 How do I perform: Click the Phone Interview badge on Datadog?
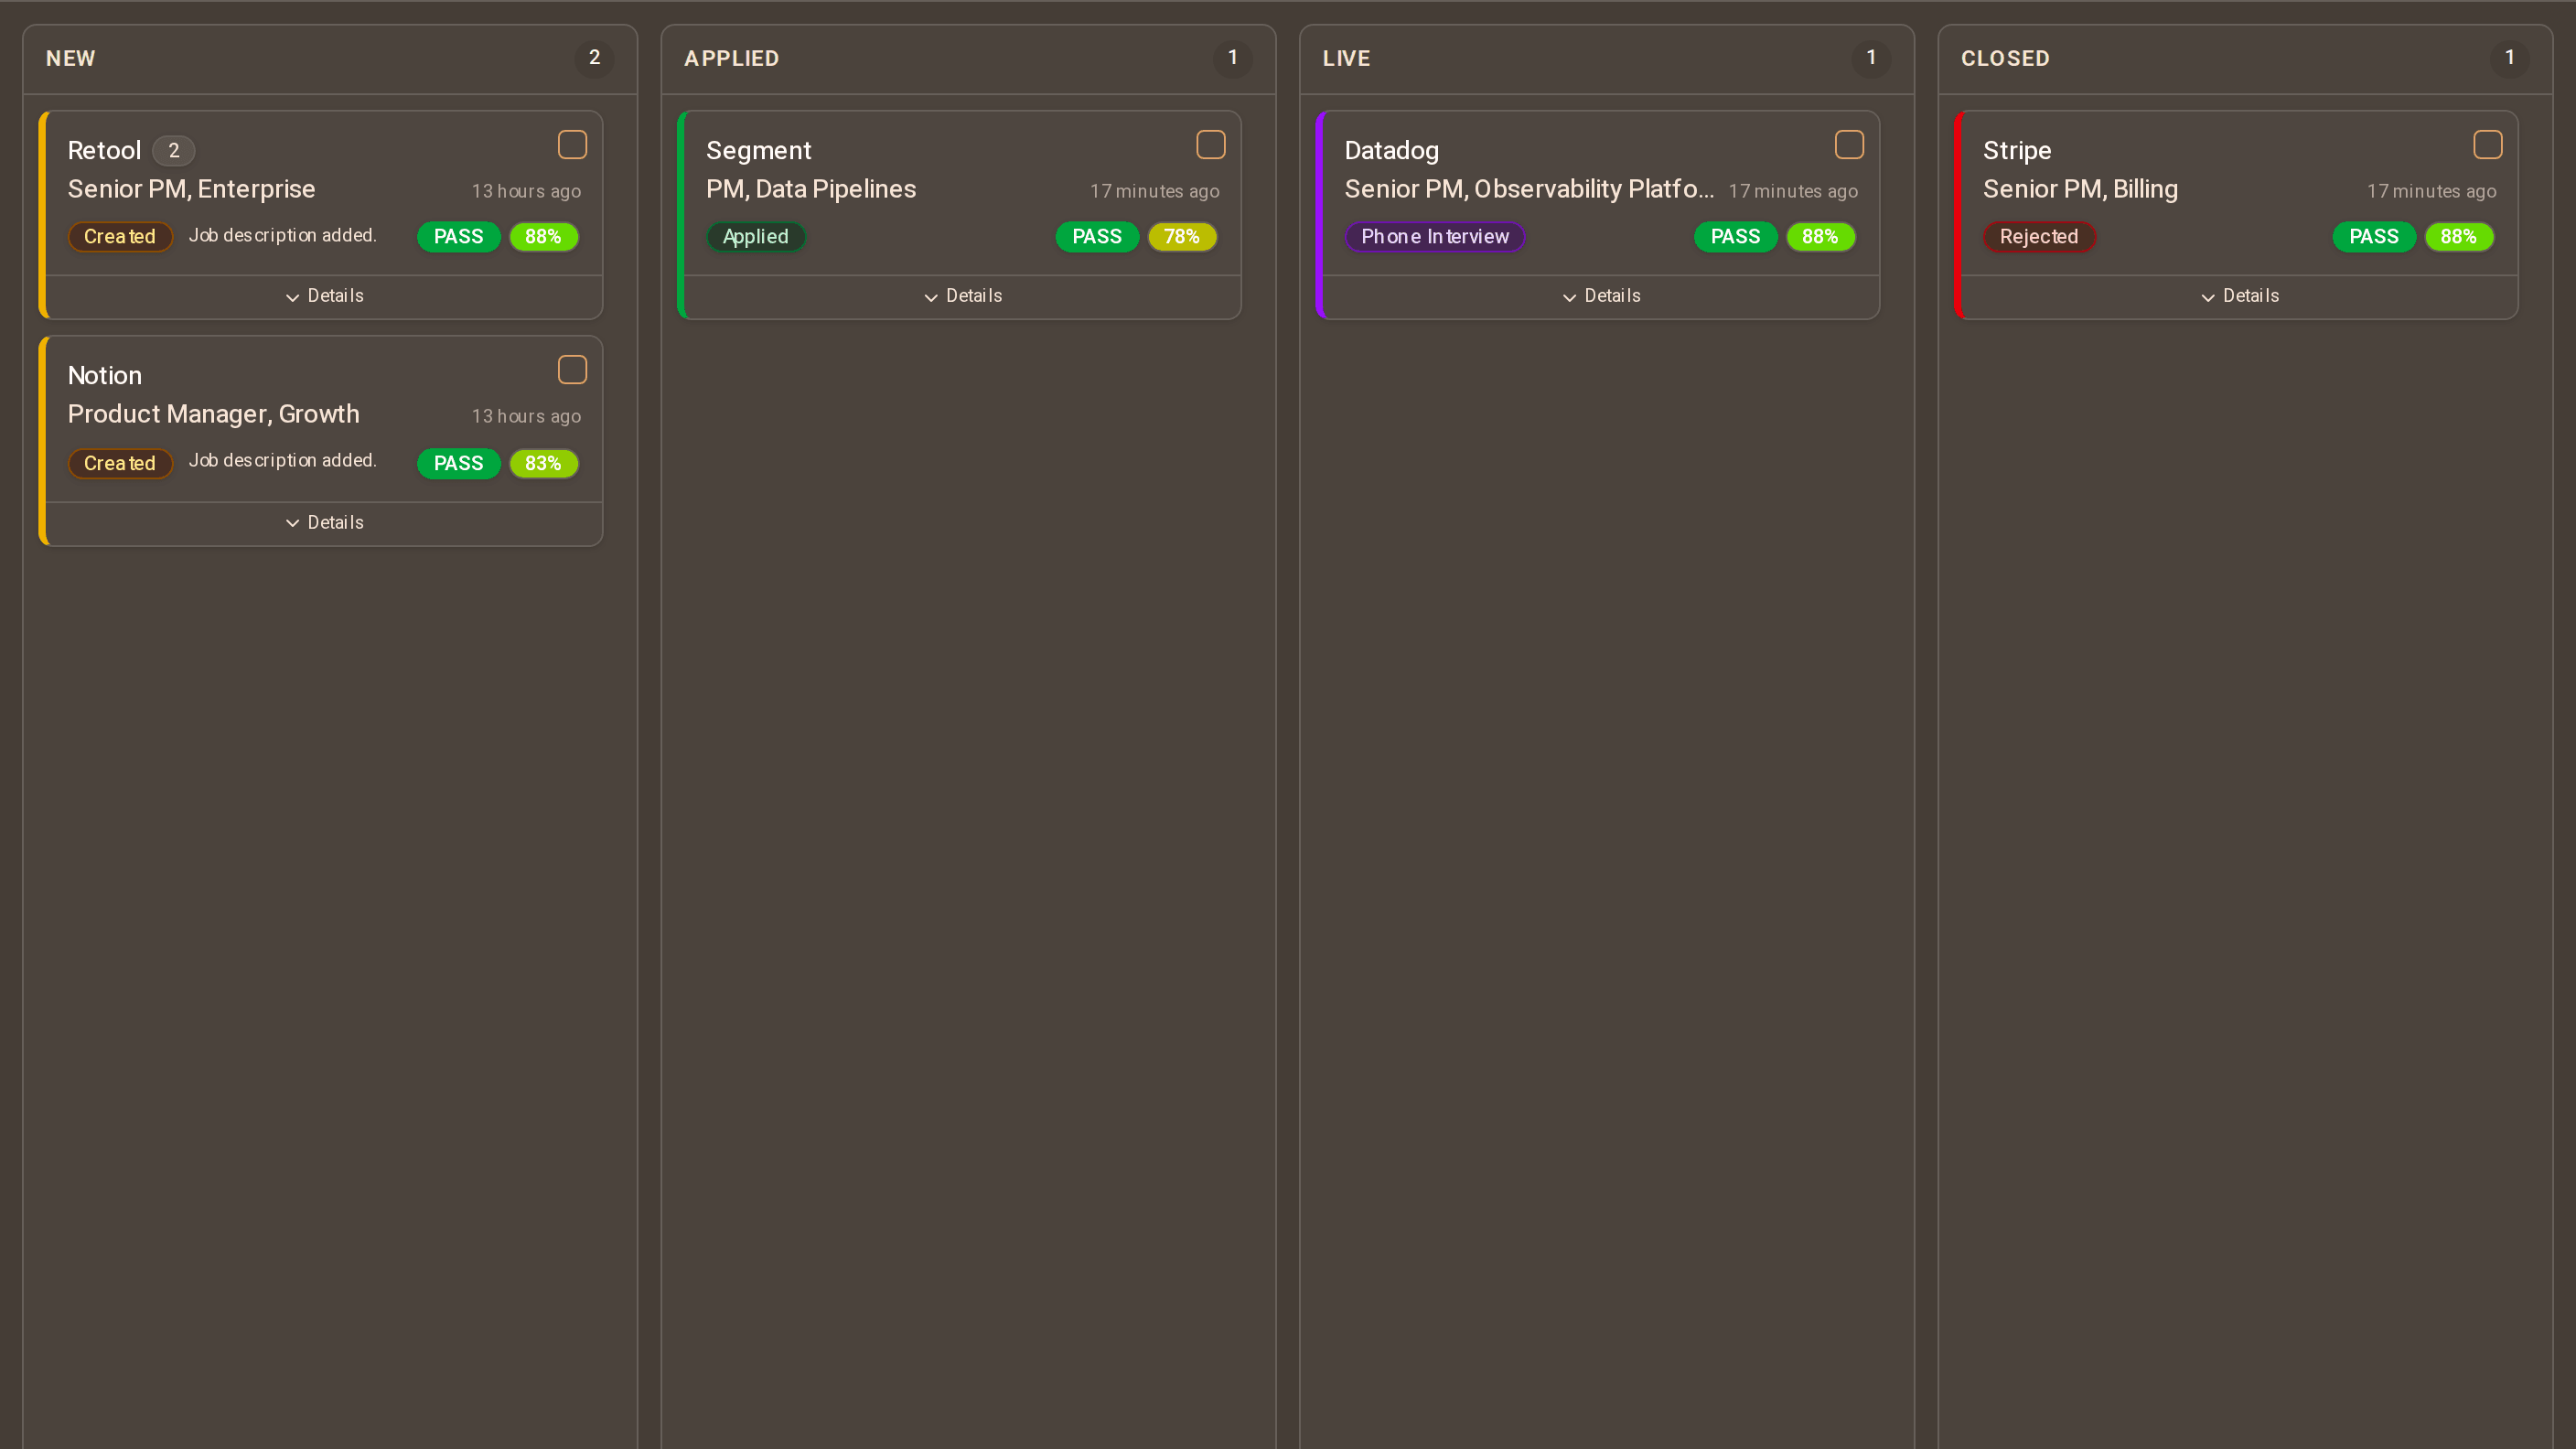(x=1435, y=237)
